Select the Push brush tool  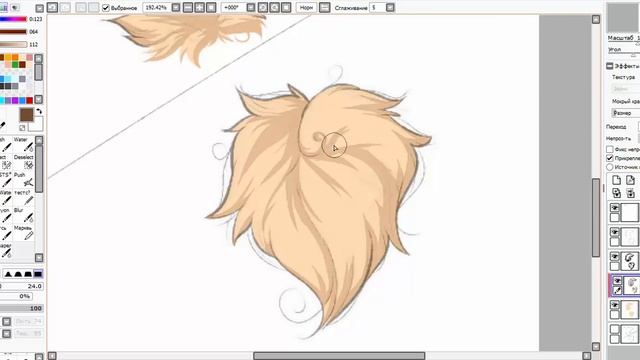pyautogui.click(x=23, y=180)
